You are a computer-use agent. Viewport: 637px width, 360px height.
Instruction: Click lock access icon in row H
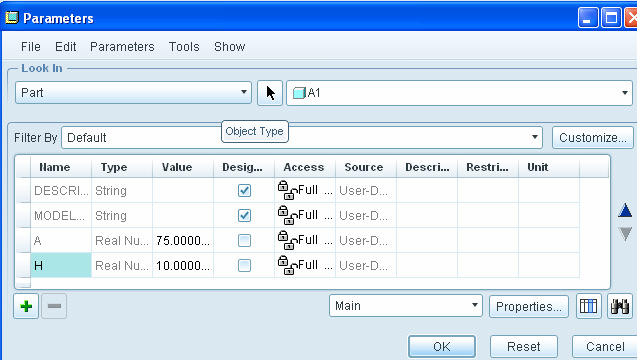286,265
